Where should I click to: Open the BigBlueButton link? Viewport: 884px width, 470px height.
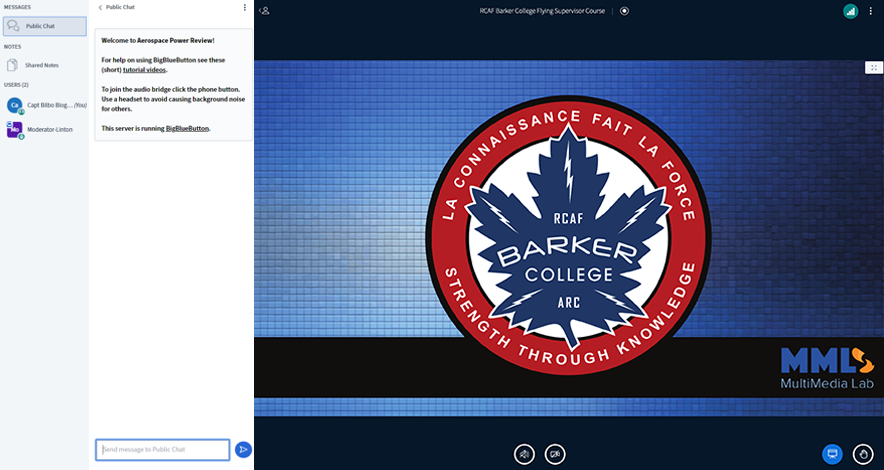(187, 128)
